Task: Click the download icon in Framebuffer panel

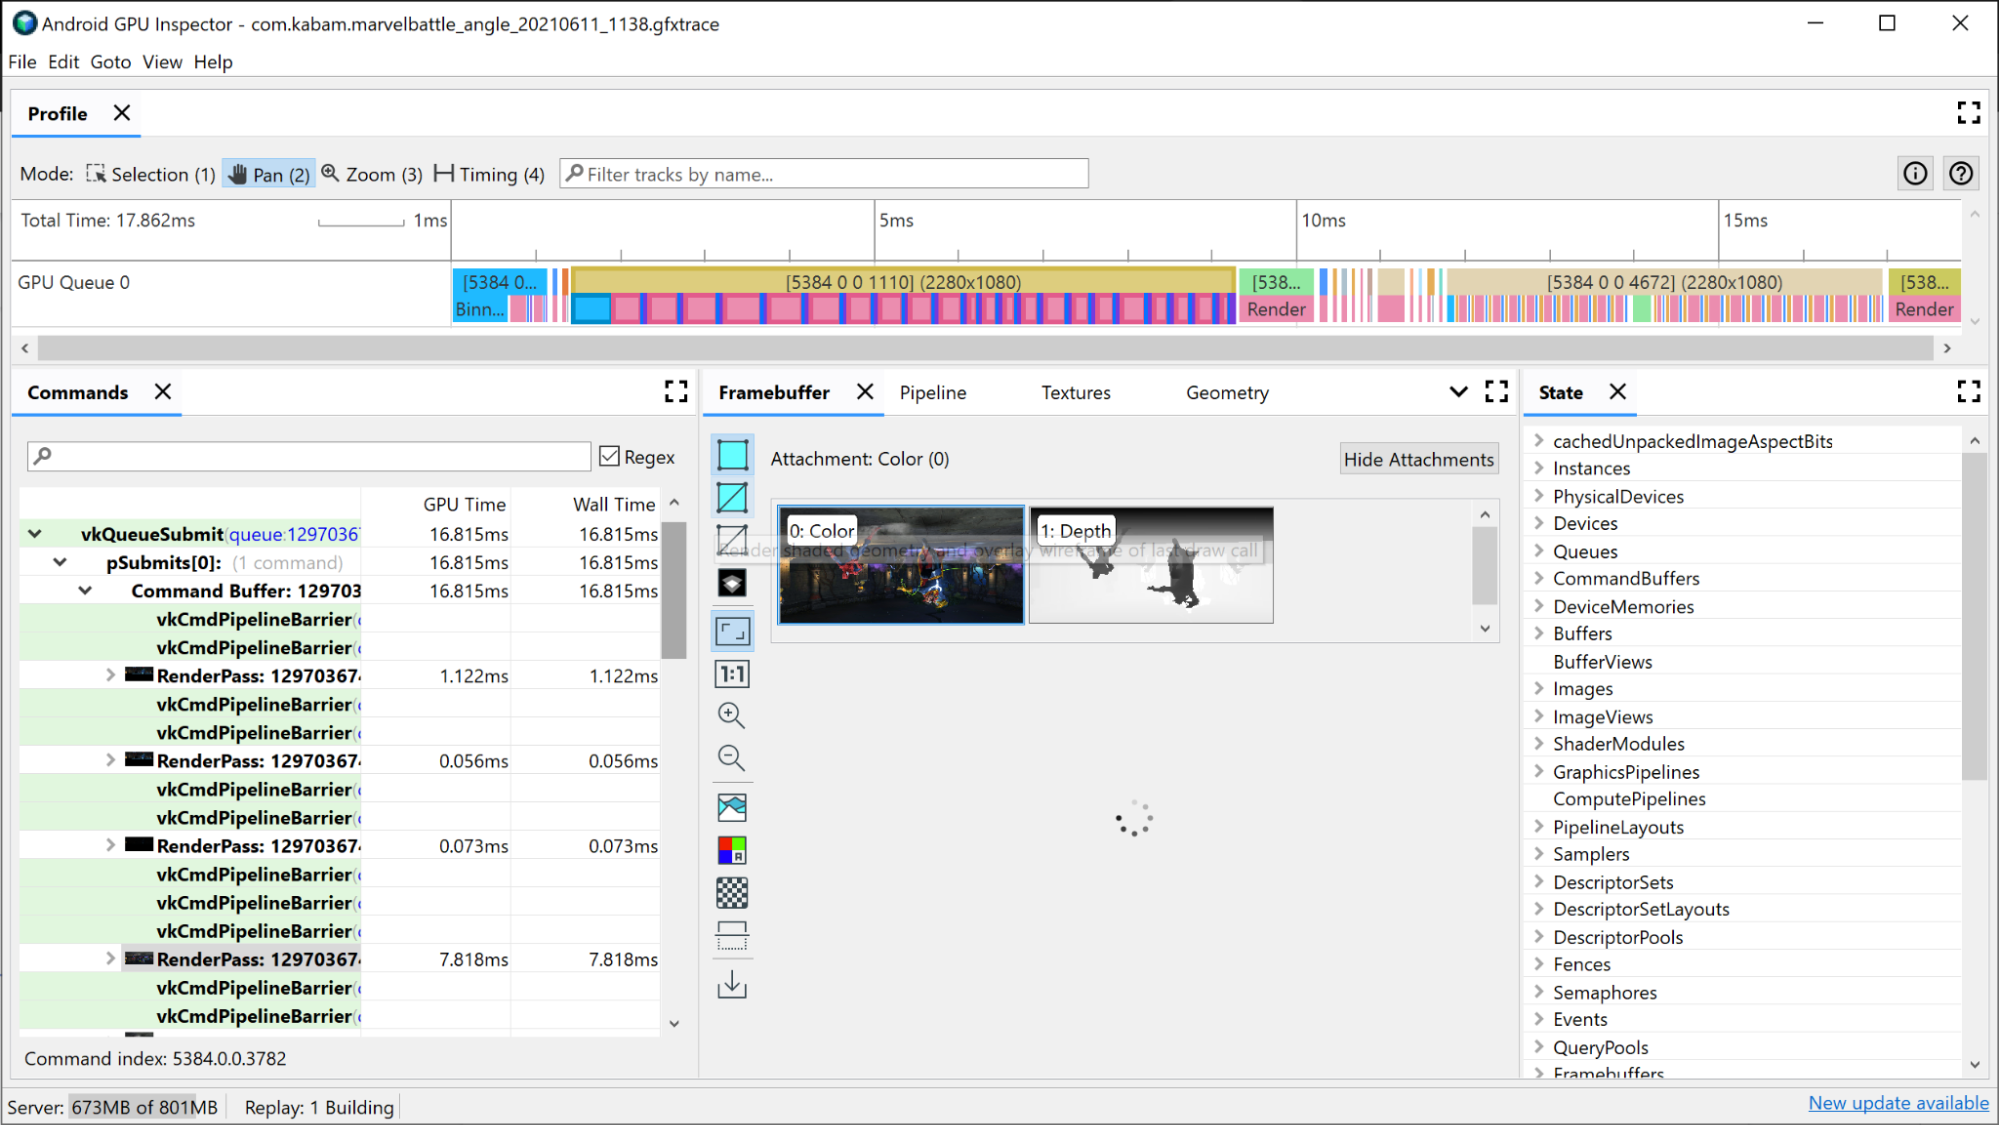Action: tap(732, 983)
